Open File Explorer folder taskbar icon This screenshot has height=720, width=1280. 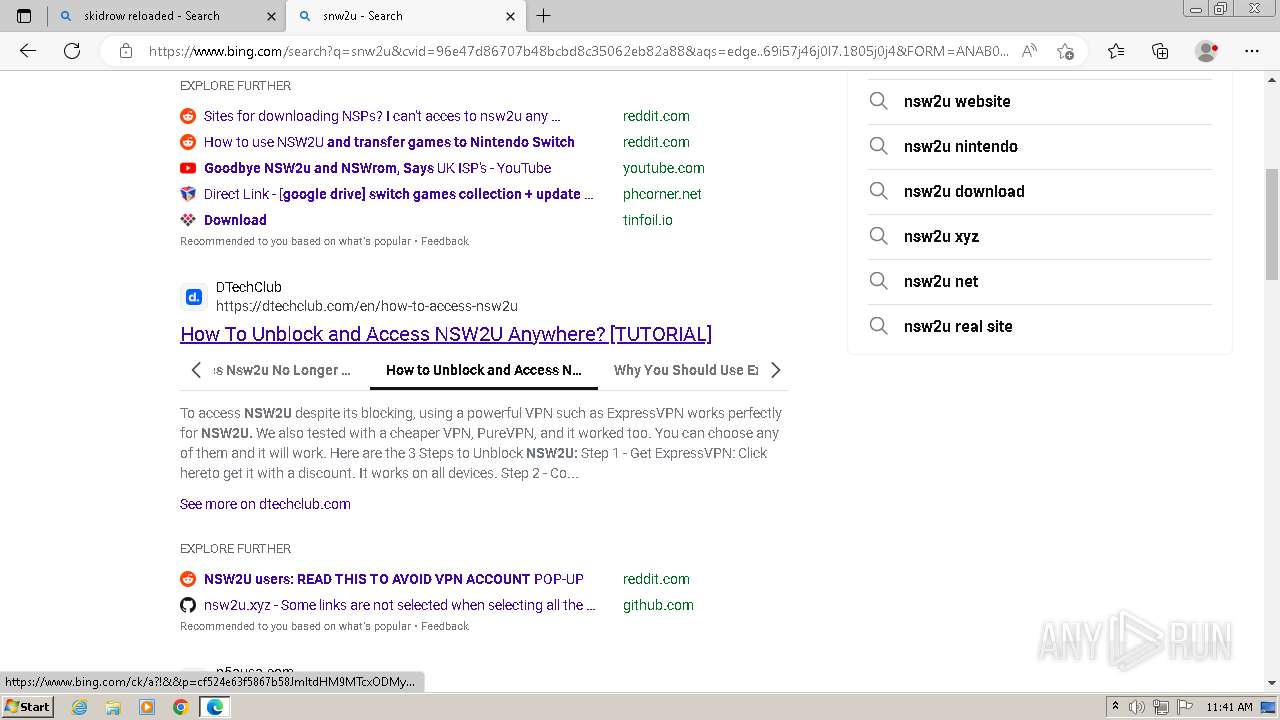pyautogui.click(x=113, y=707)
